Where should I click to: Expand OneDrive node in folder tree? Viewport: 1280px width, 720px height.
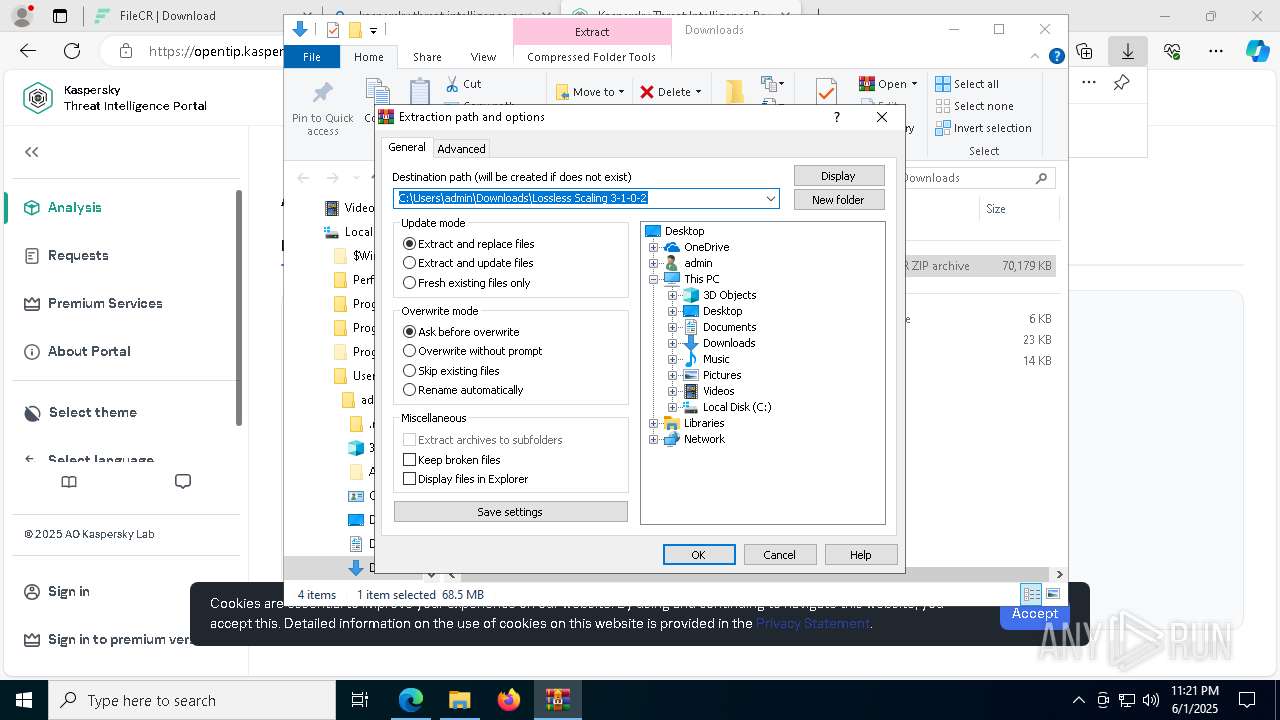click(654, 247)
